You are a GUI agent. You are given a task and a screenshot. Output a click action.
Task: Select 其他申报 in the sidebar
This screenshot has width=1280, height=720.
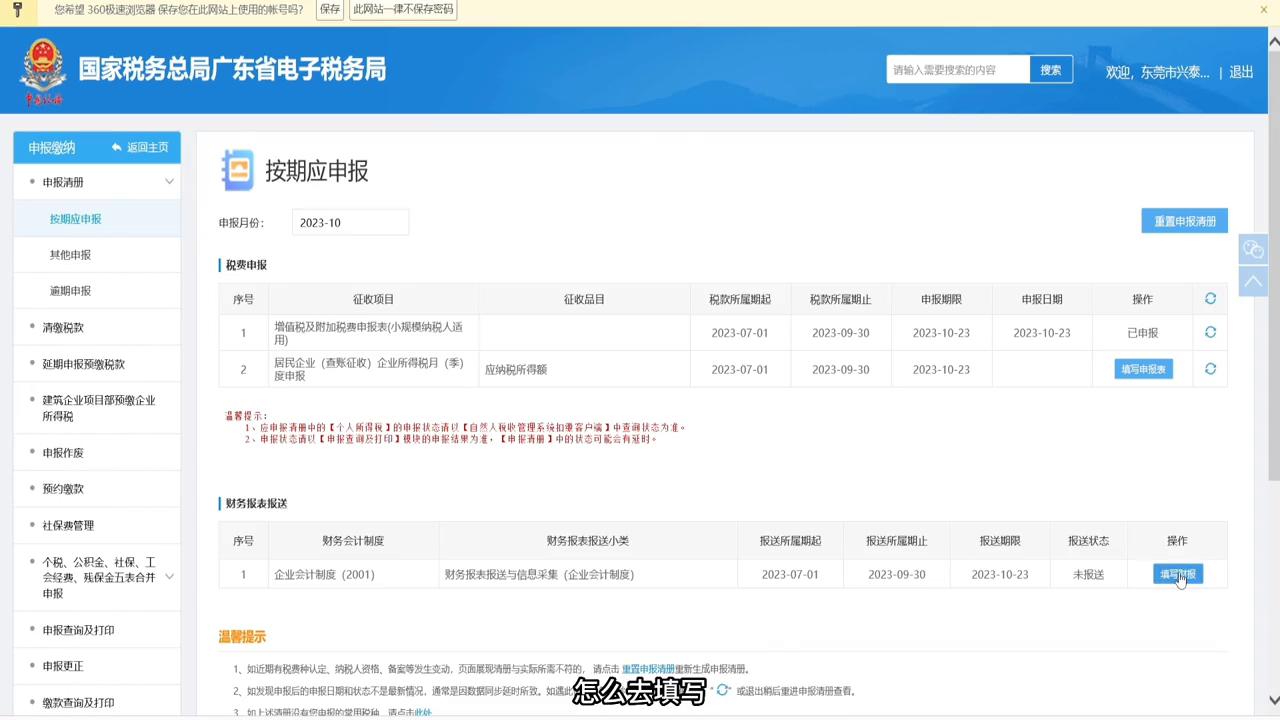(x=70, y=254)
